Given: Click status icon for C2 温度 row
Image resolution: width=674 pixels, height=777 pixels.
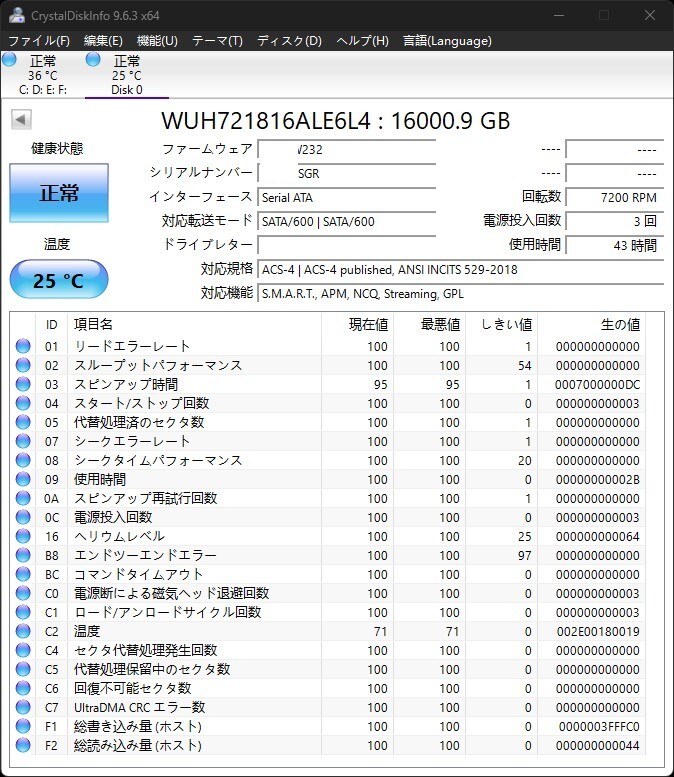Looking at the screenshot, I should coord(23,631).
